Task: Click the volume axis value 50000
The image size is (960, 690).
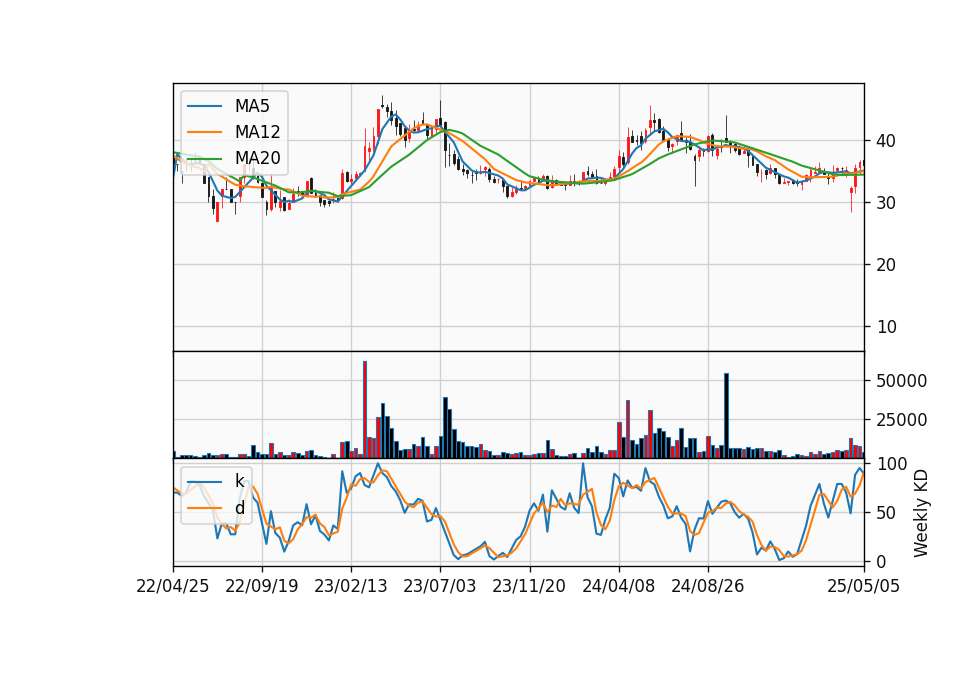Action: click(x=902, y=381)
